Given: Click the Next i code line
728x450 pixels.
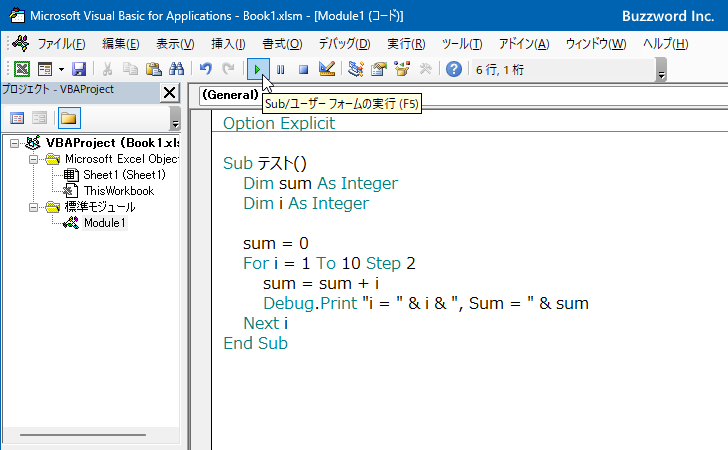Looking at the screenshot, I should tap(266, 323).
